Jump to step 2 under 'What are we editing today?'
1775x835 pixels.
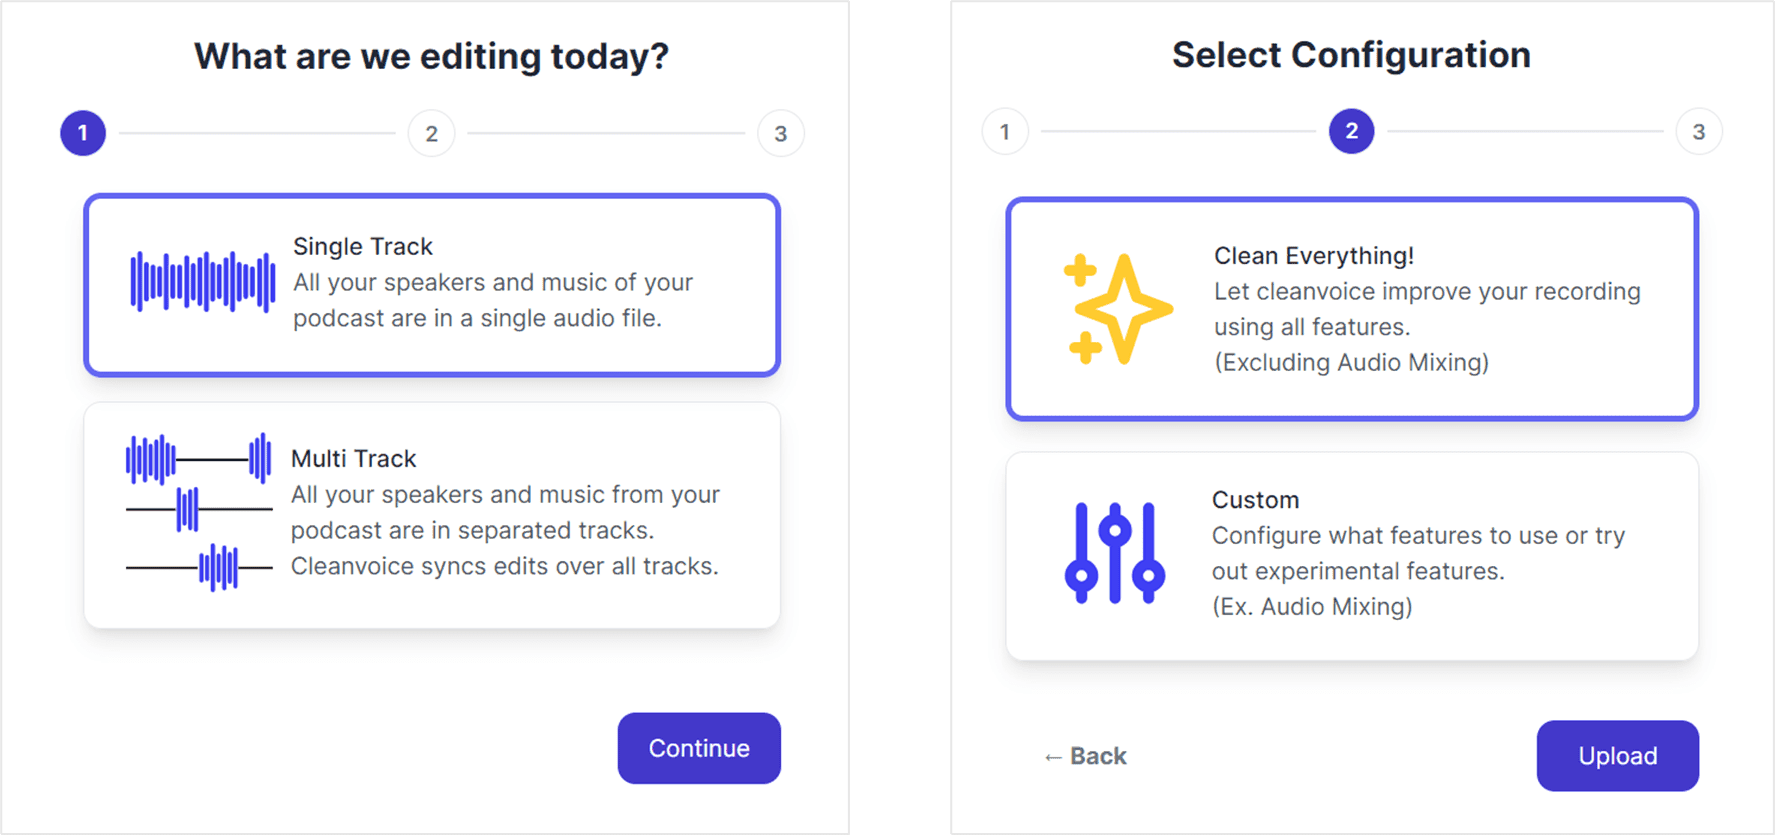431,134
